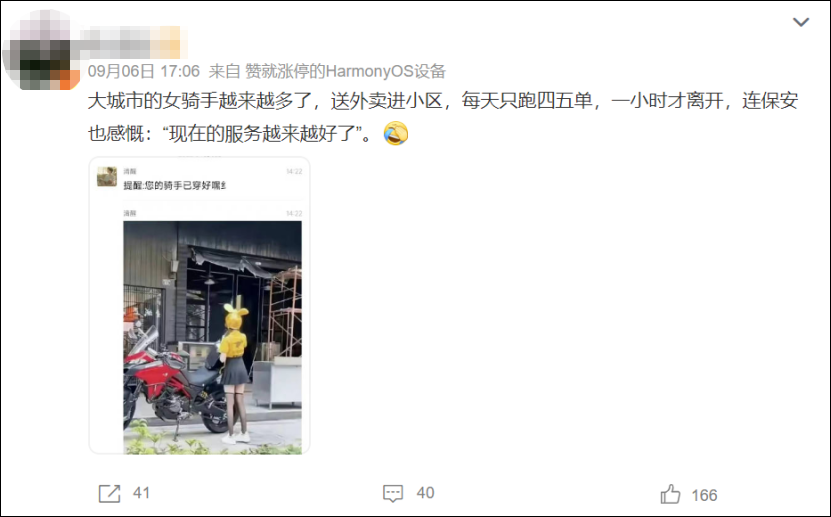This screenshot has height=517, width=831.
Task: Like the post with thumbs-up icon
Action: 670,494
